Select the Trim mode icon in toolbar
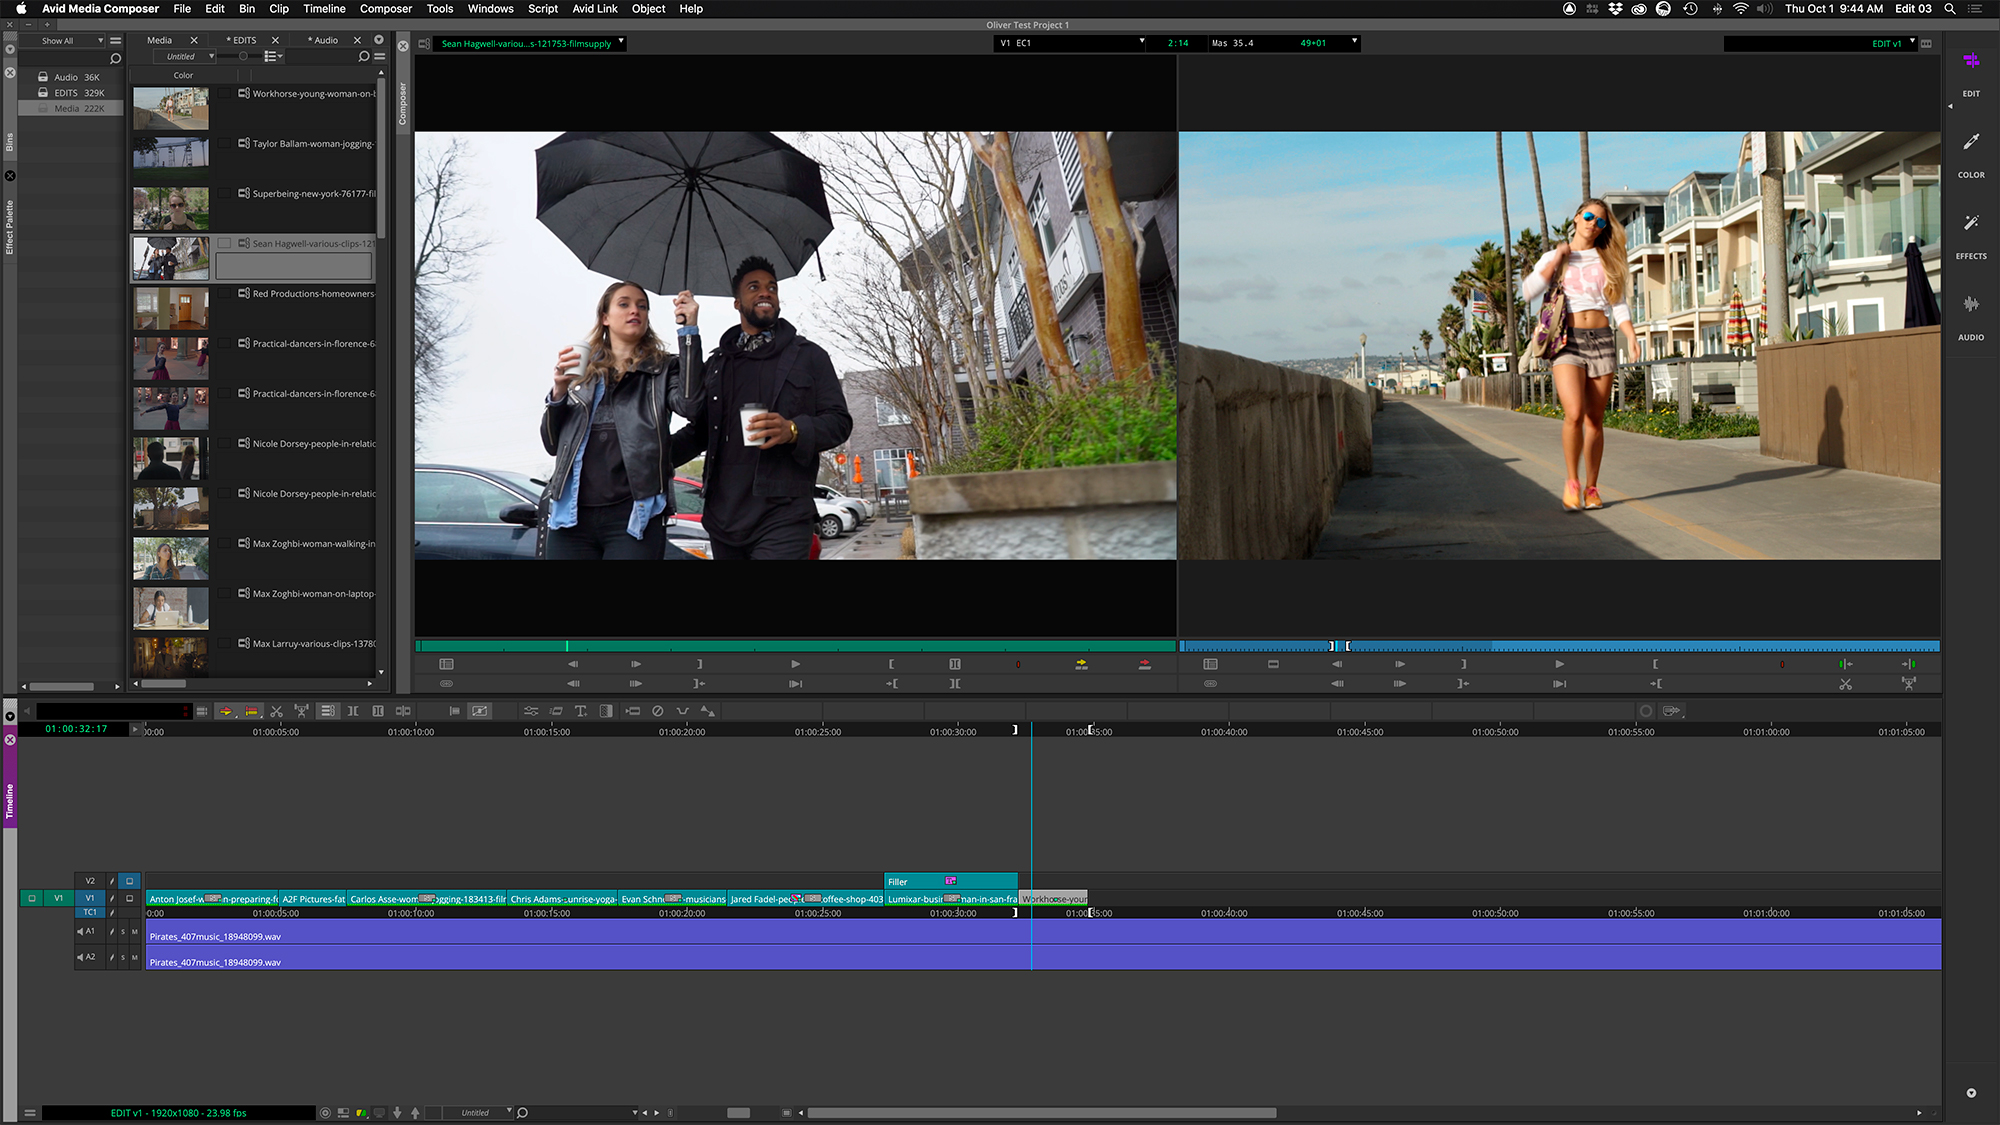 point(353,712)
